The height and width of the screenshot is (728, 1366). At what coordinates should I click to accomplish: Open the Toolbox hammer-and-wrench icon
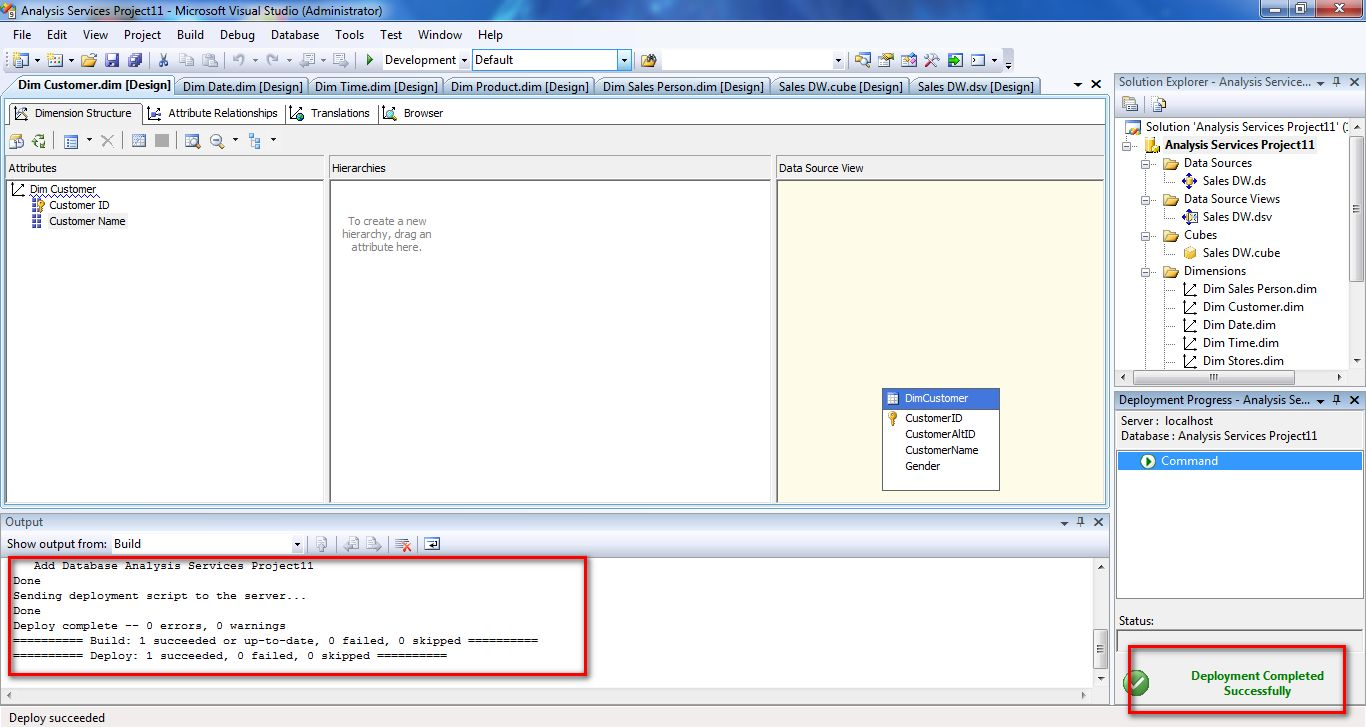(x=932, y=60)
